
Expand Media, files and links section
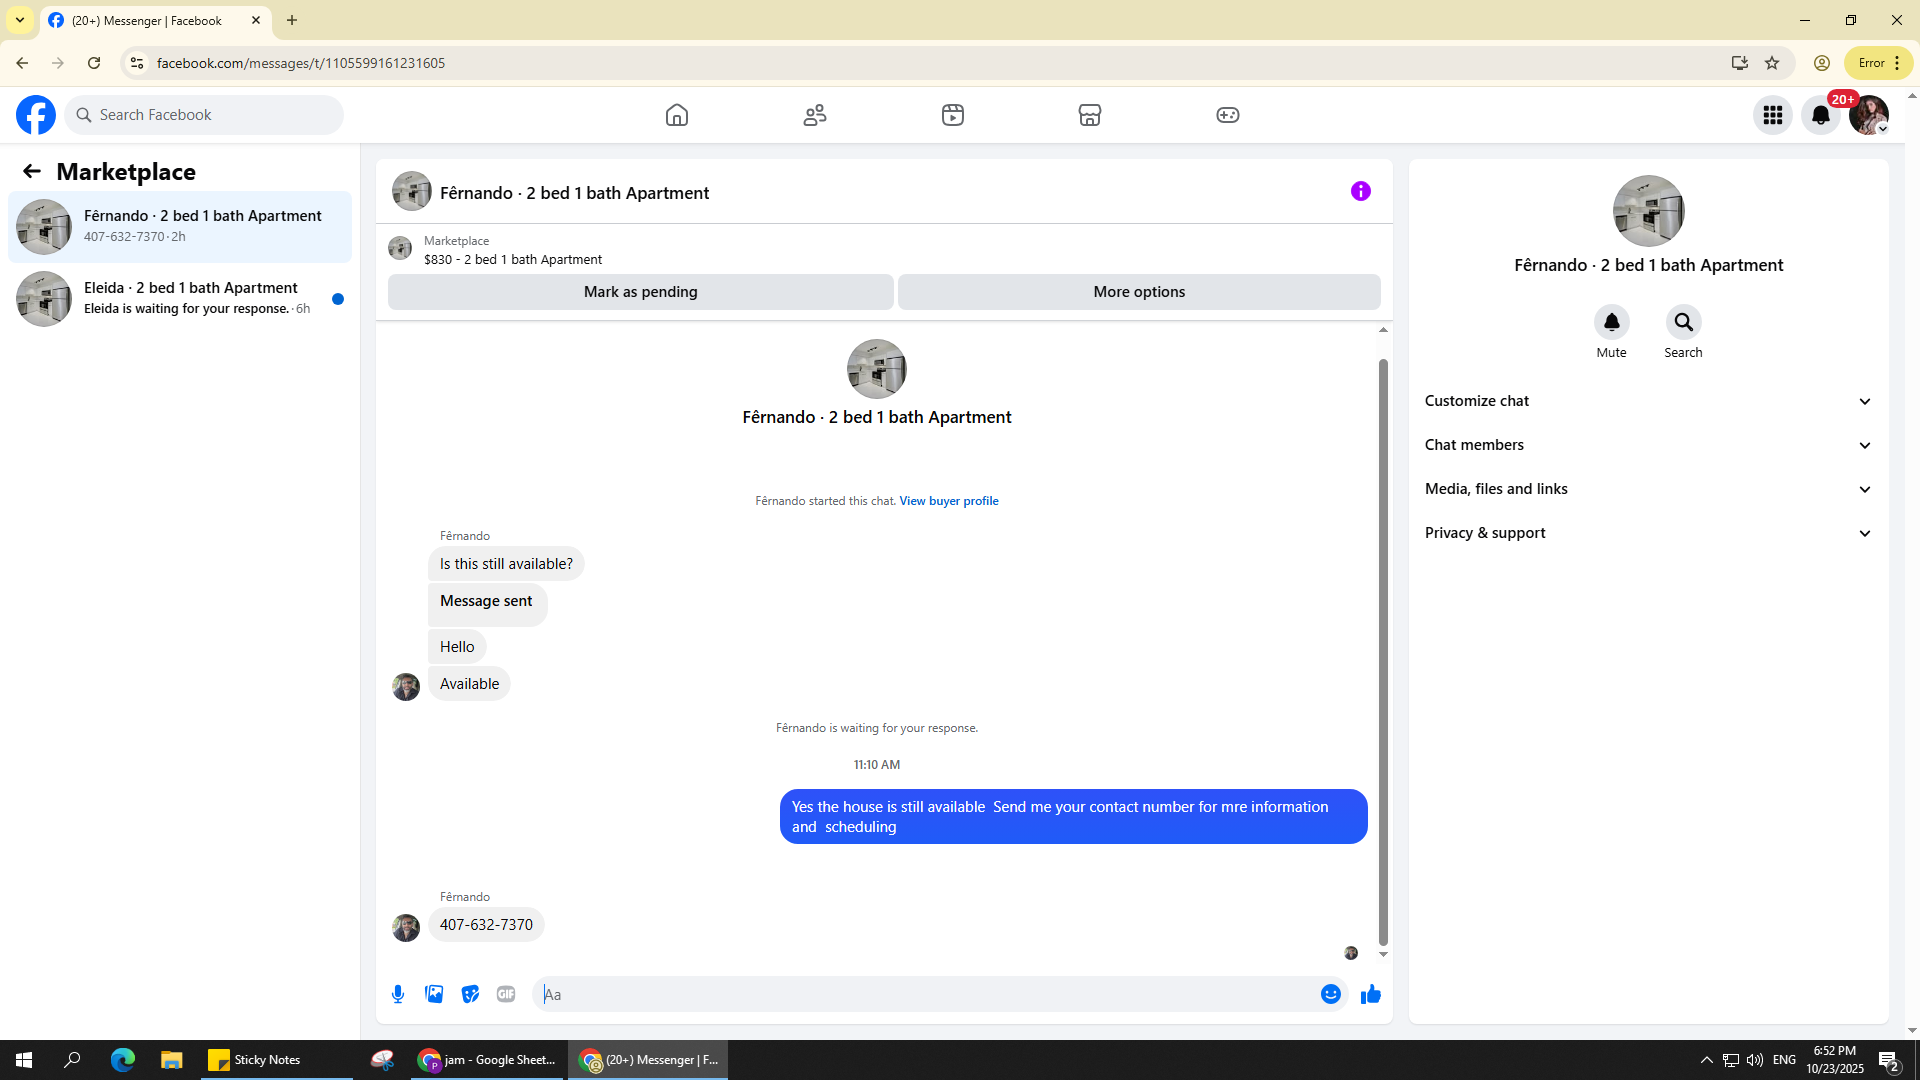(x=1647, y=489)
